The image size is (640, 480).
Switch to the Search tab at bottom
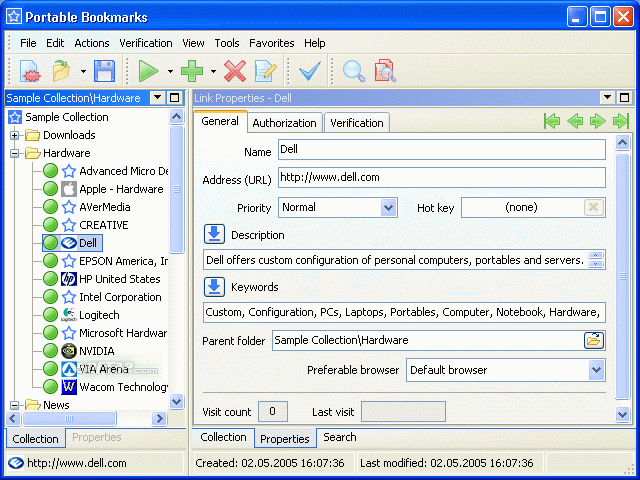point(340,437)
